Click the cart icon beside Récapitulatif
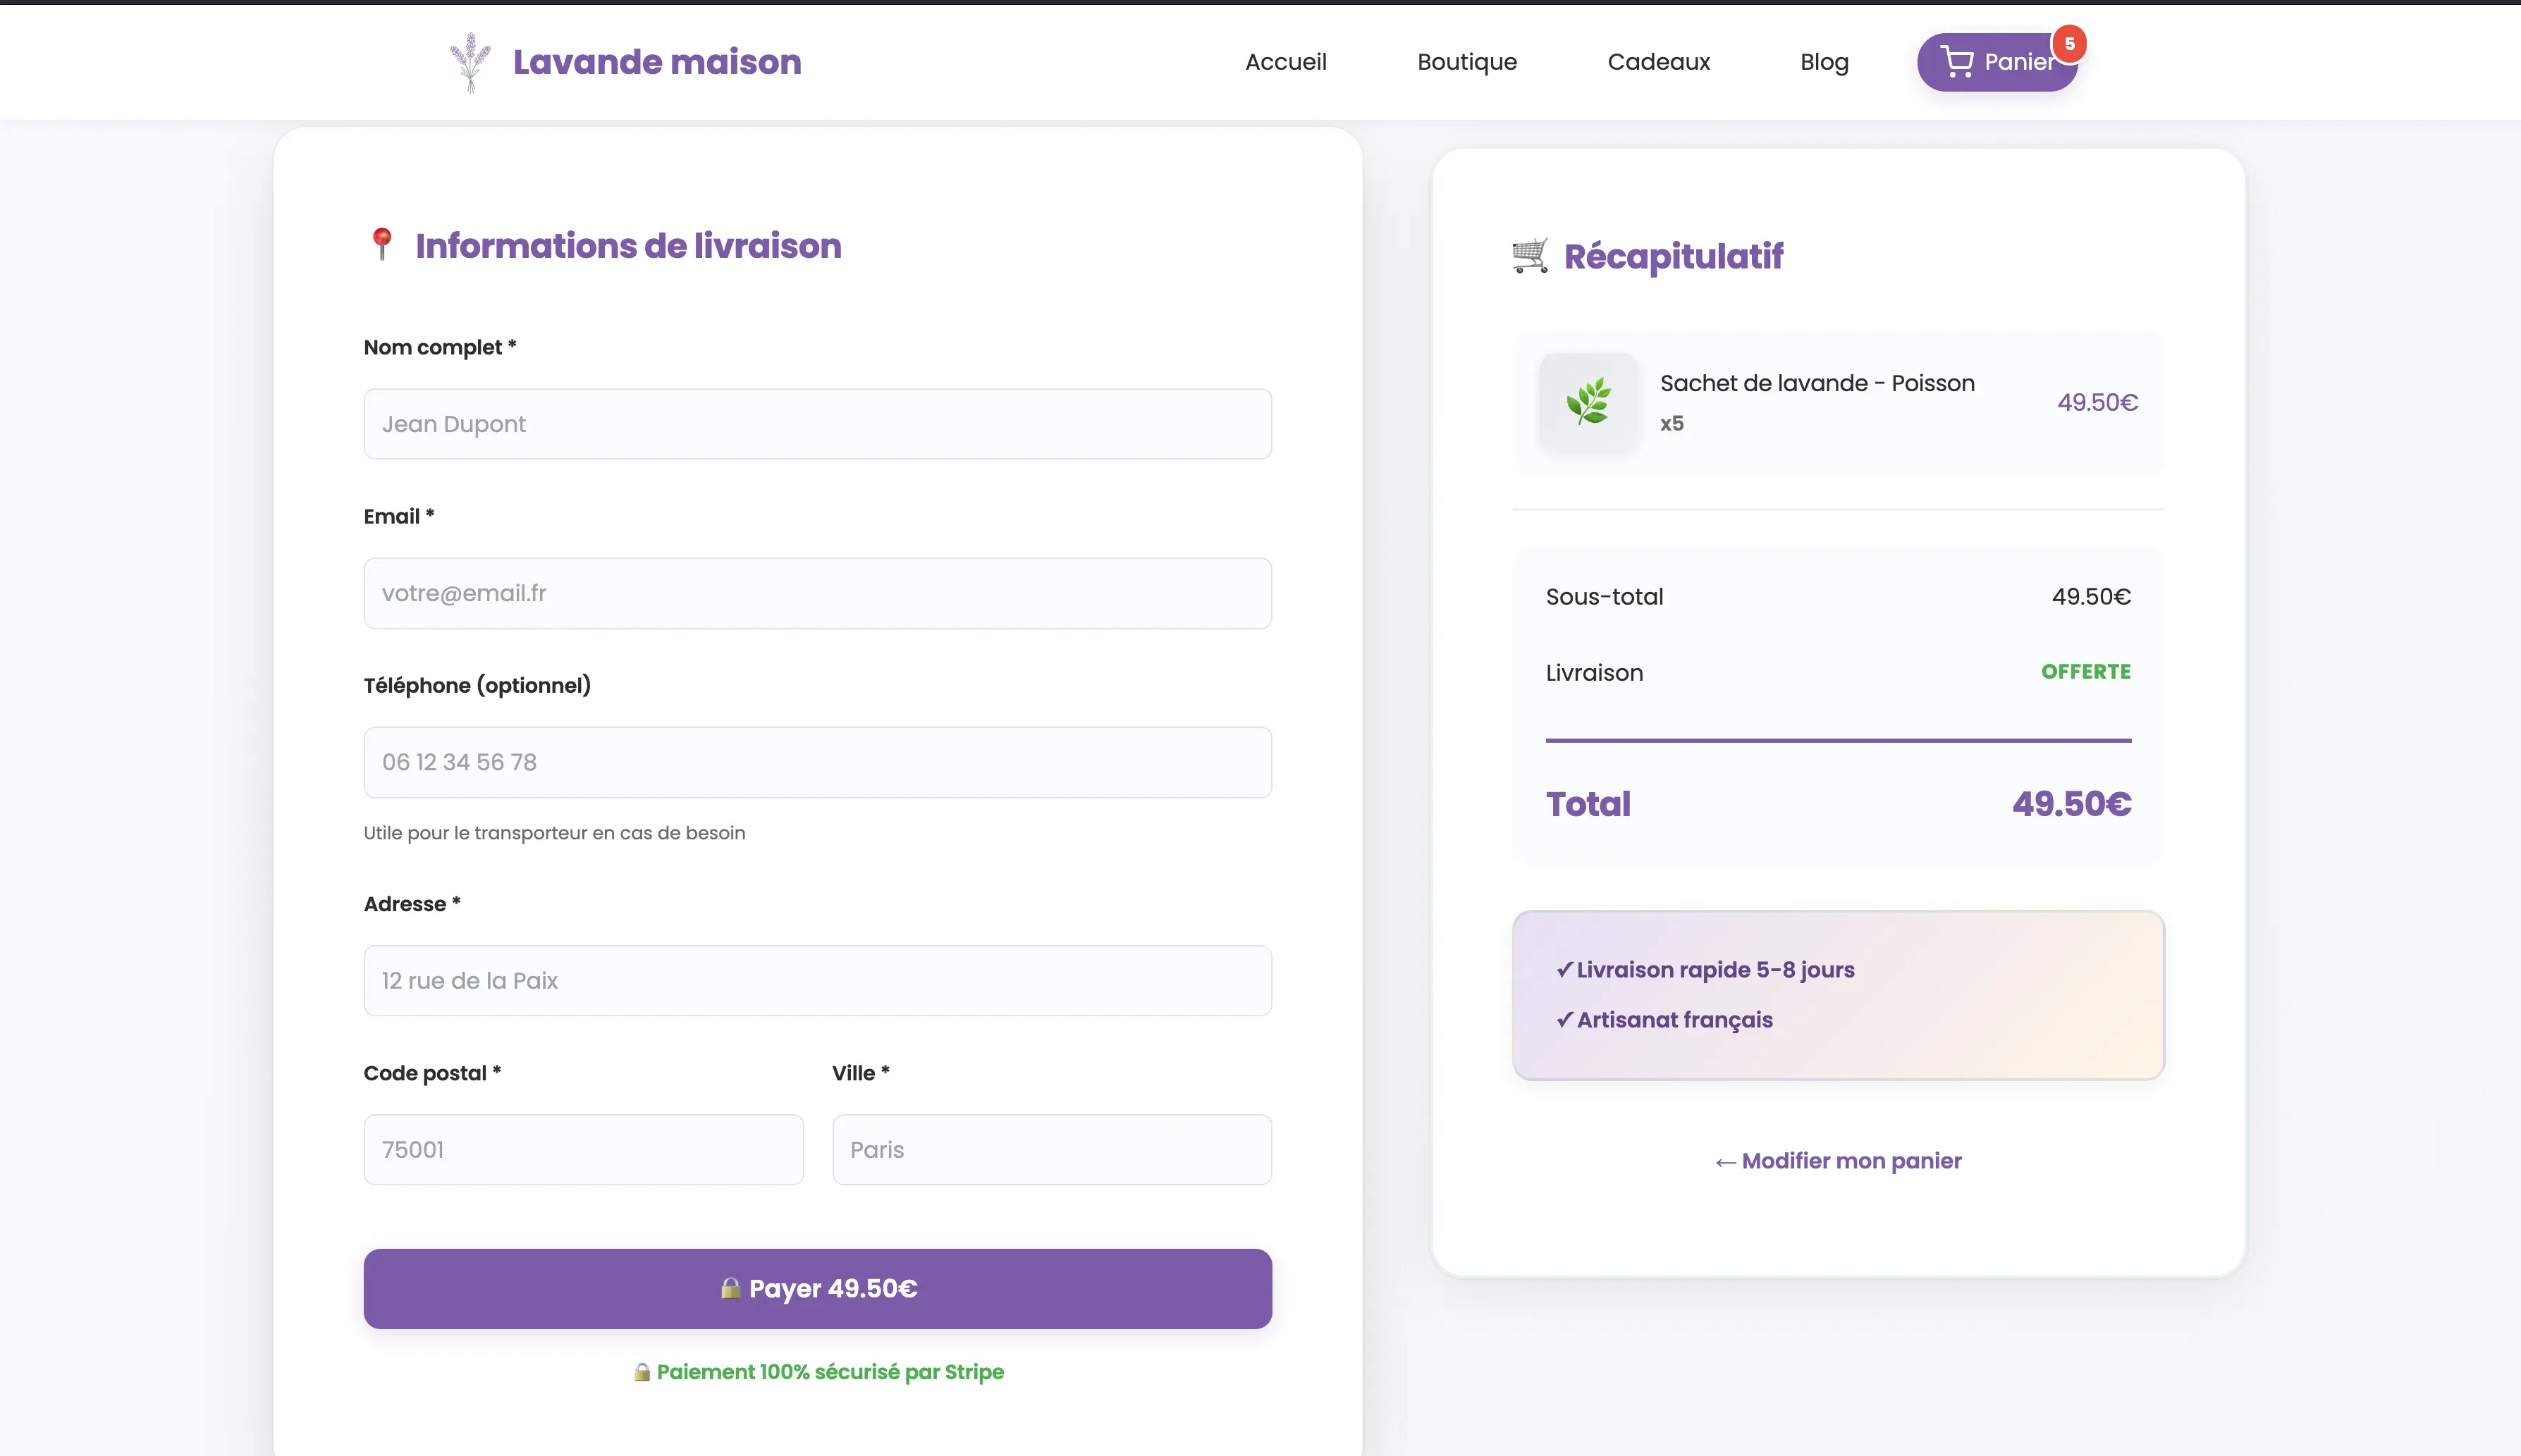Viewport: 2521px width, 1456px height. pyautogui.click(x=1530, y=256)
